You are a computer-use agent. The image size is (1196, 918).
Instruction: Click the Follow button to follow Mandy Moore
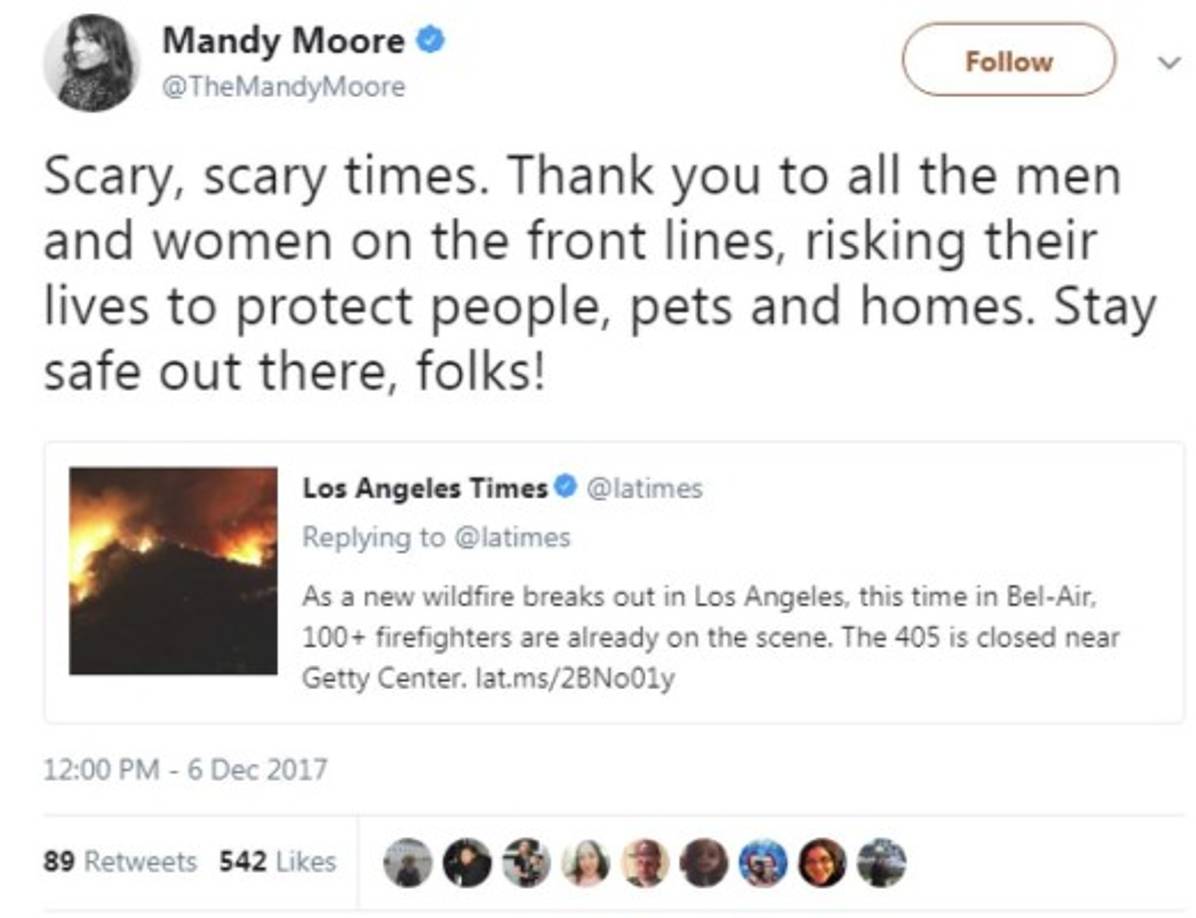pos(1008,60)
